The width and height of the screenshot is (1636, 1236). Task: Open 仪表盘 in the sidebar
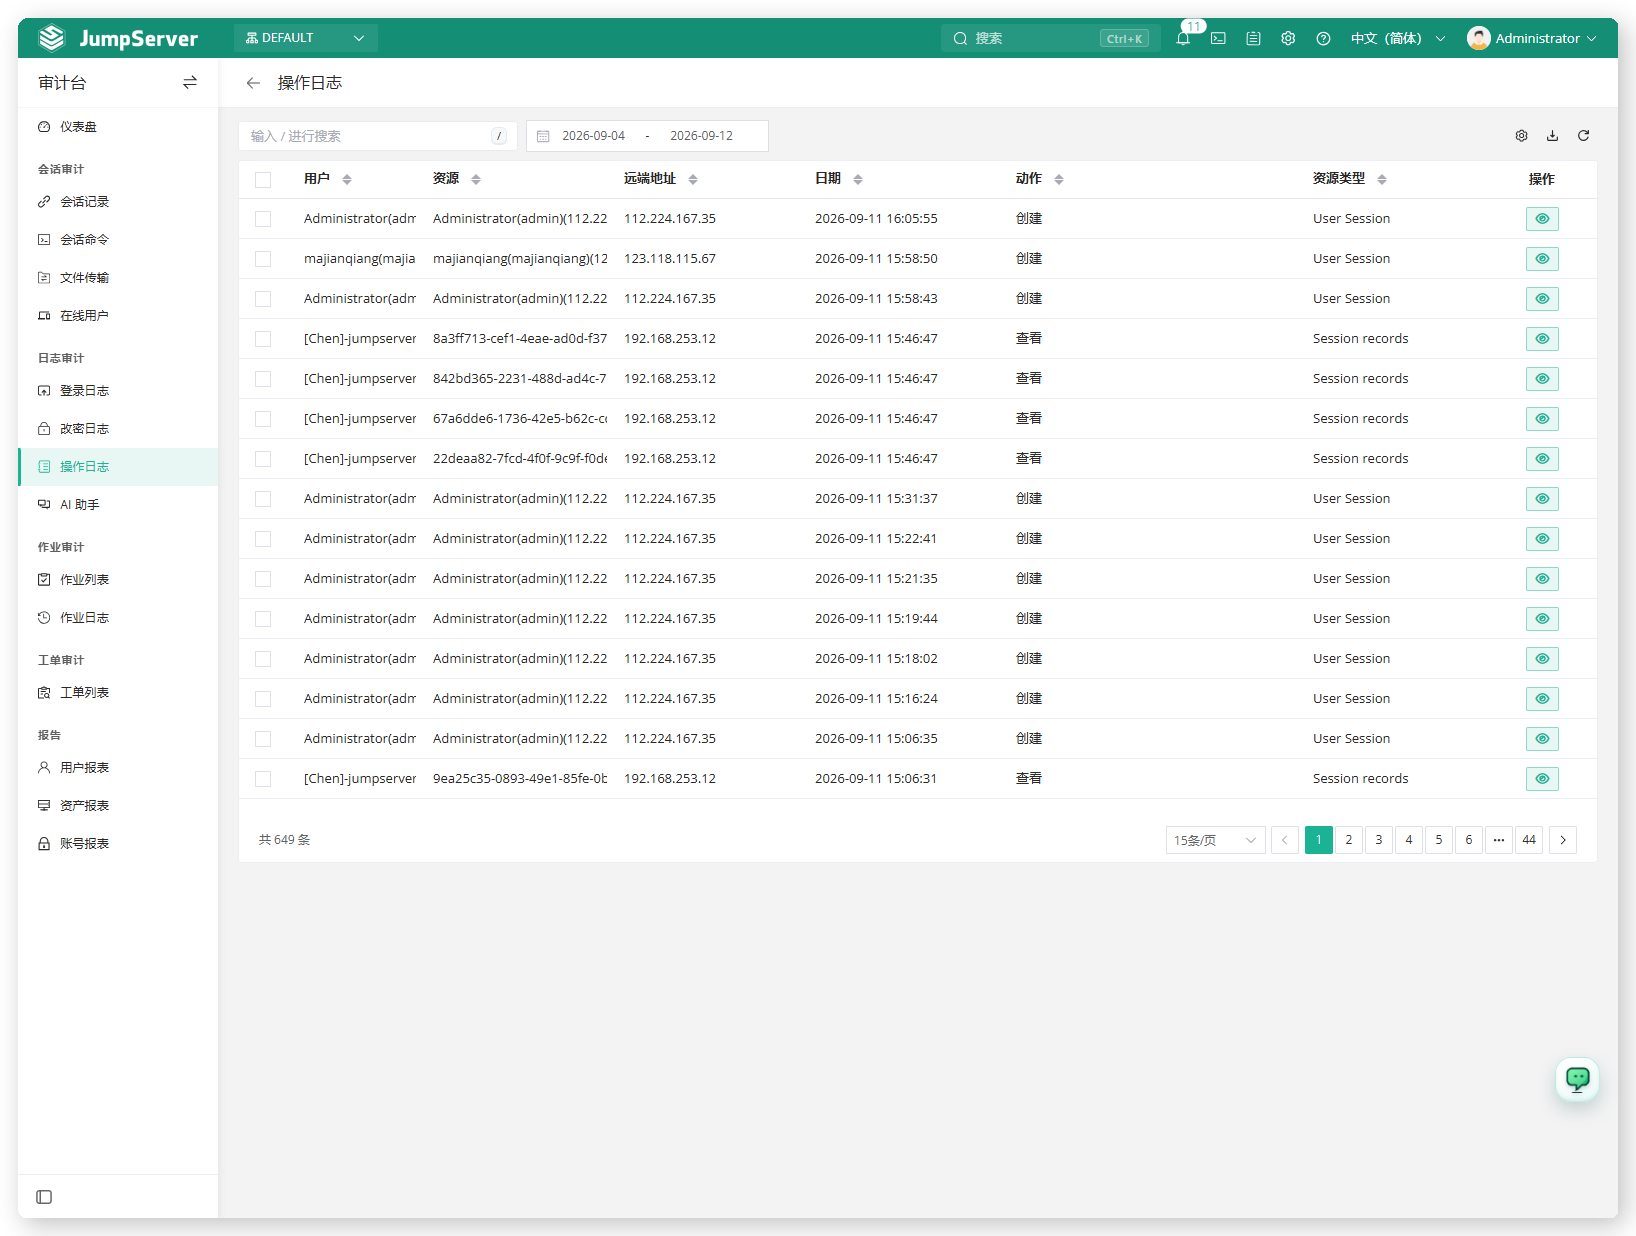coord(118,127)
